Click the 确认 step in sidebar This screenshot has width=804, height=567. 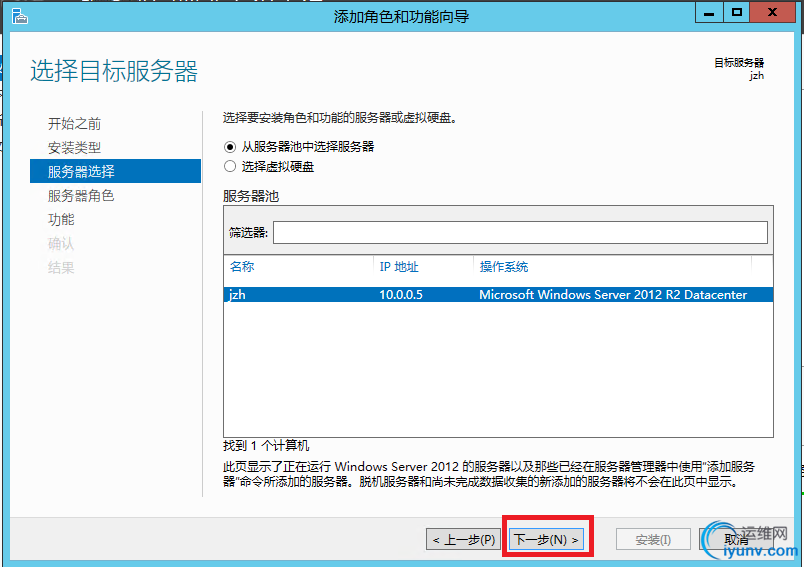pyautogui.click(x=61, y=244)
